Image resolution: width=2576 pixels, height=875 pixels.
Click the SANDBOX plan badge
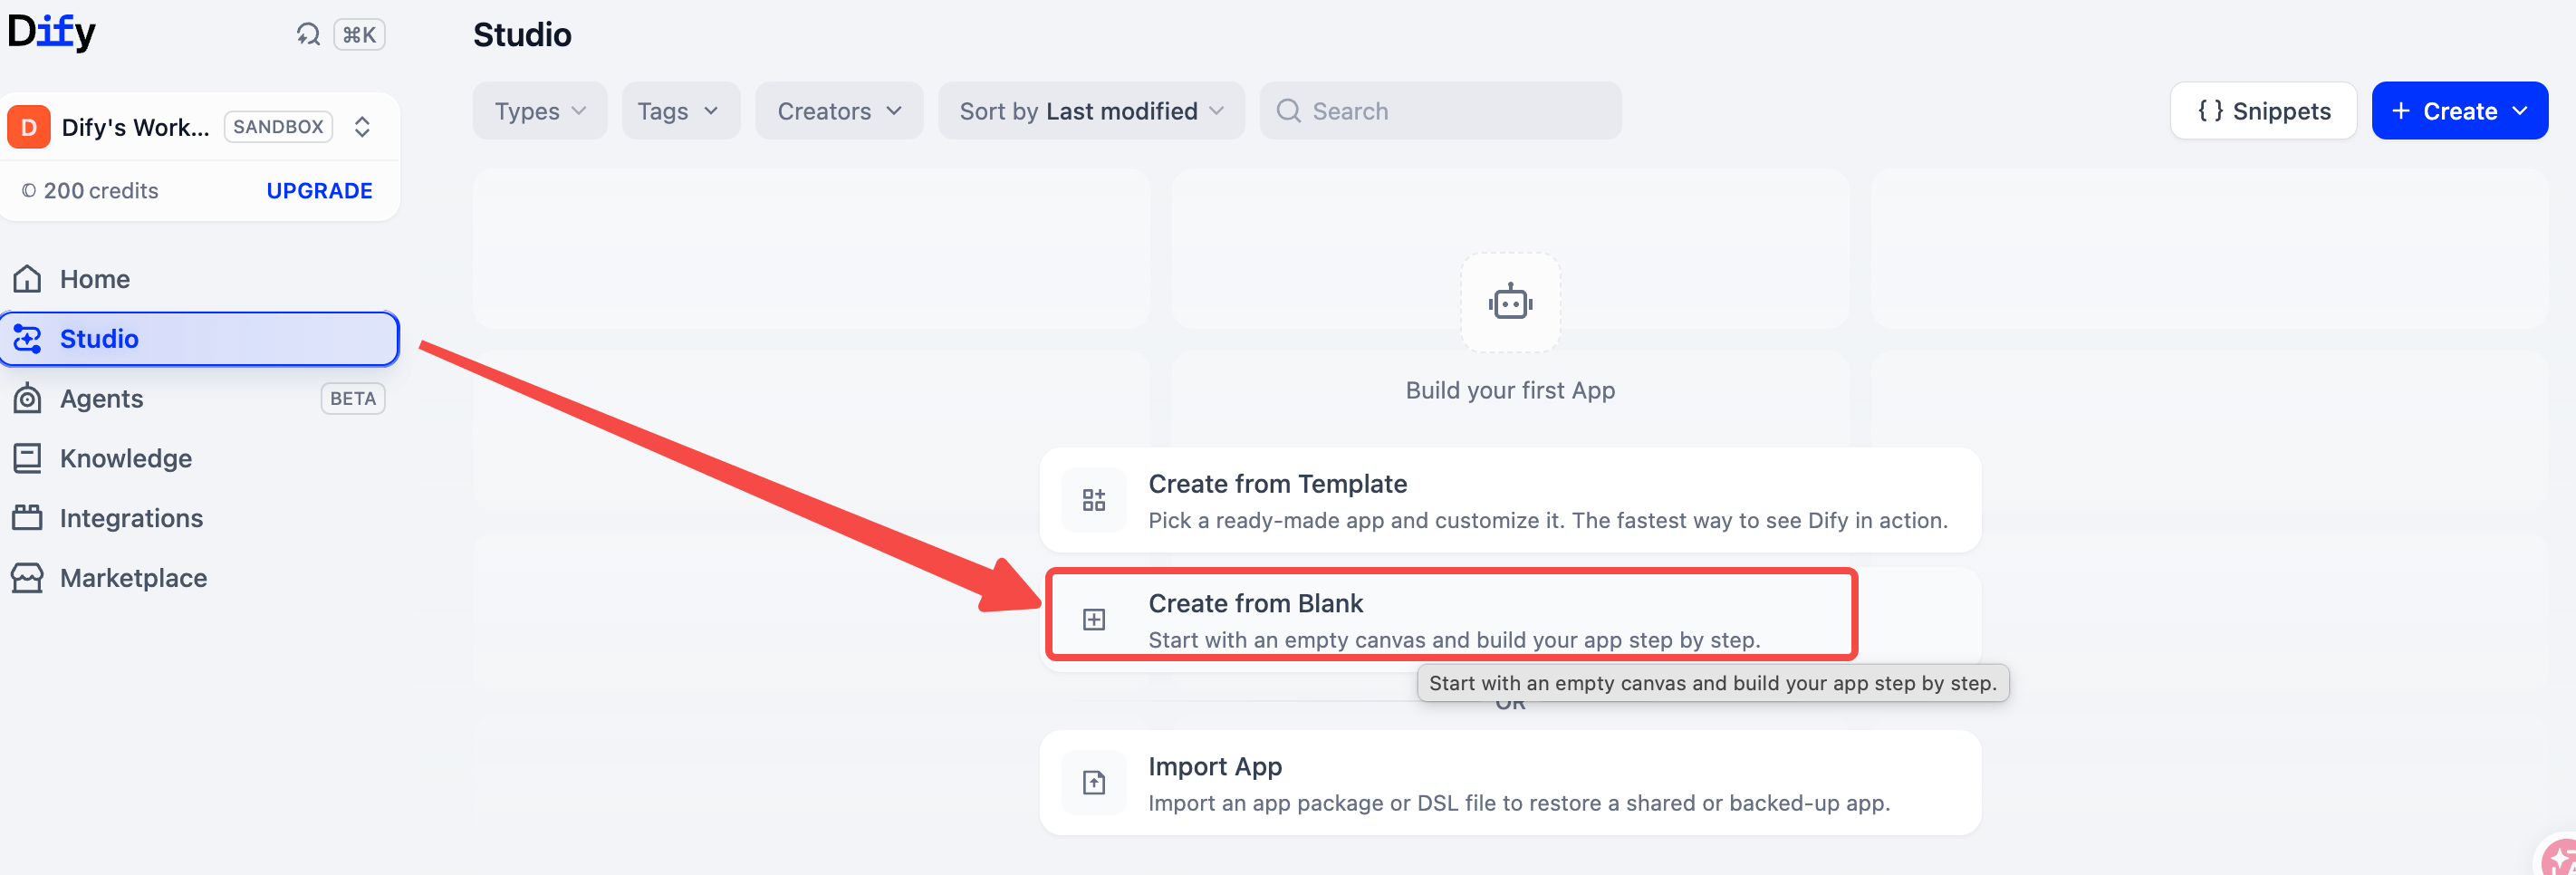[x=278, y=127]
